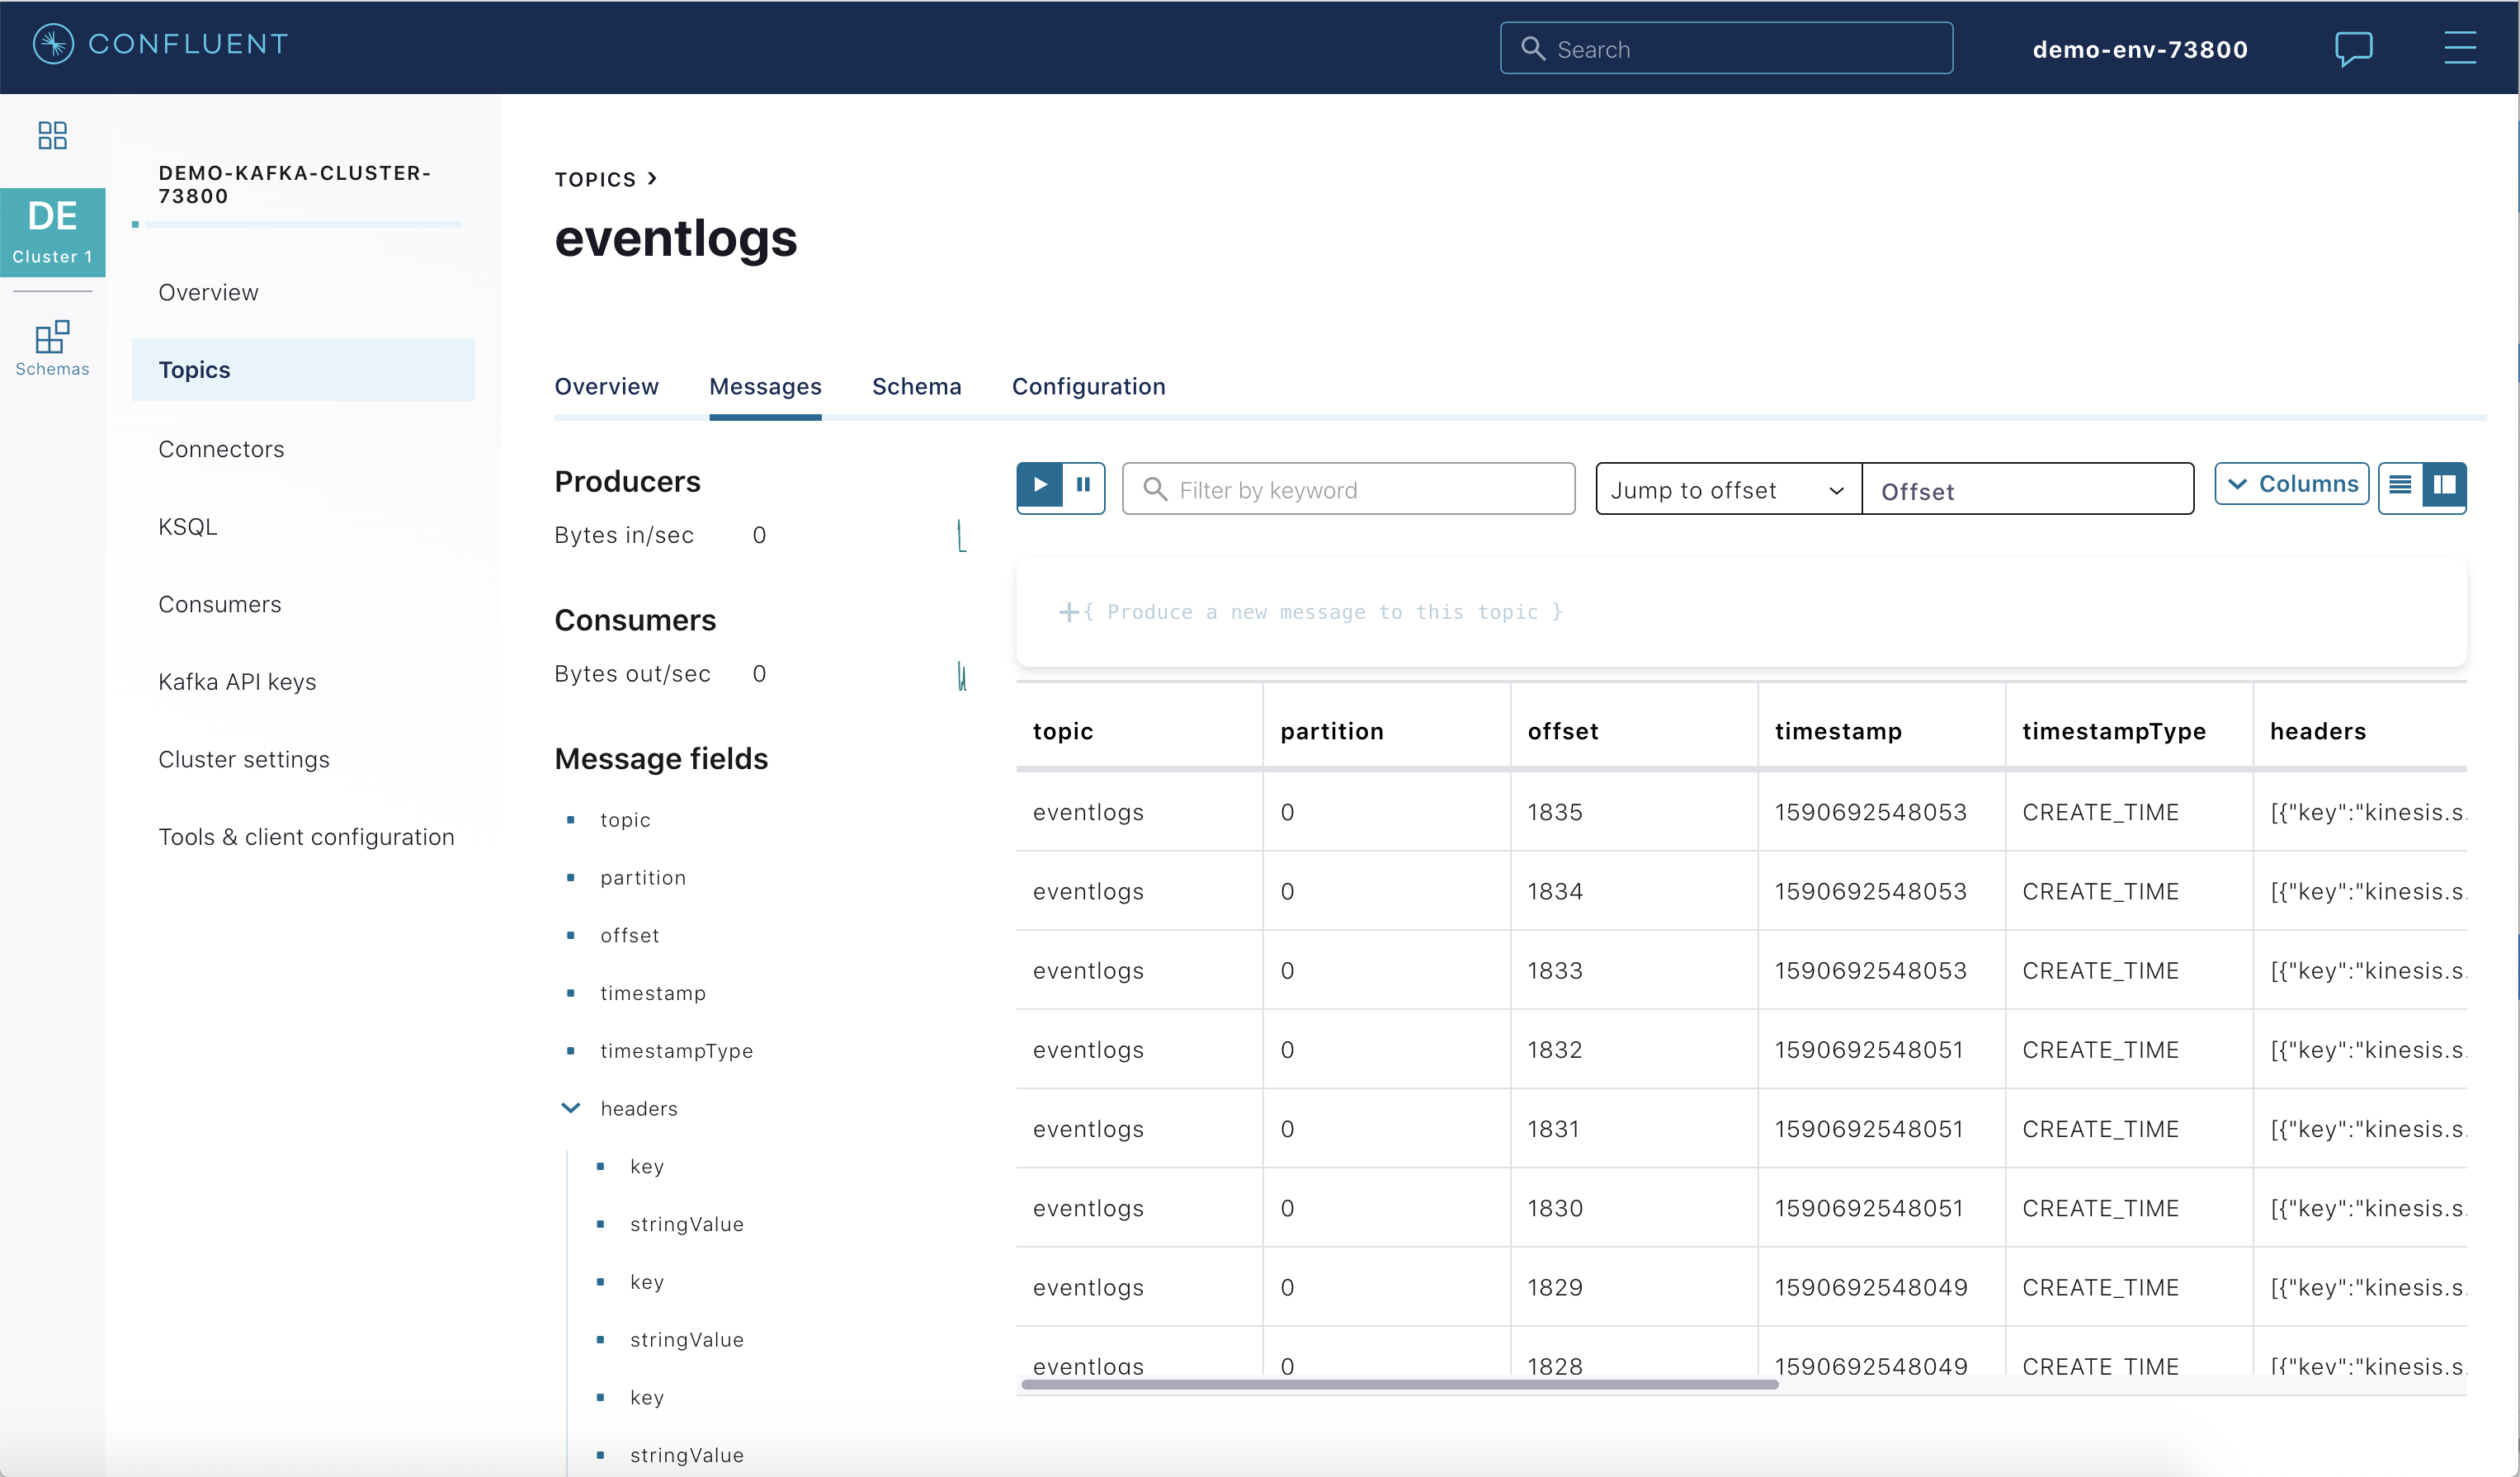Click the environments grid icon in sidebar
This screenshot has width=2520, height=1477.
click(x=52, y=135)
